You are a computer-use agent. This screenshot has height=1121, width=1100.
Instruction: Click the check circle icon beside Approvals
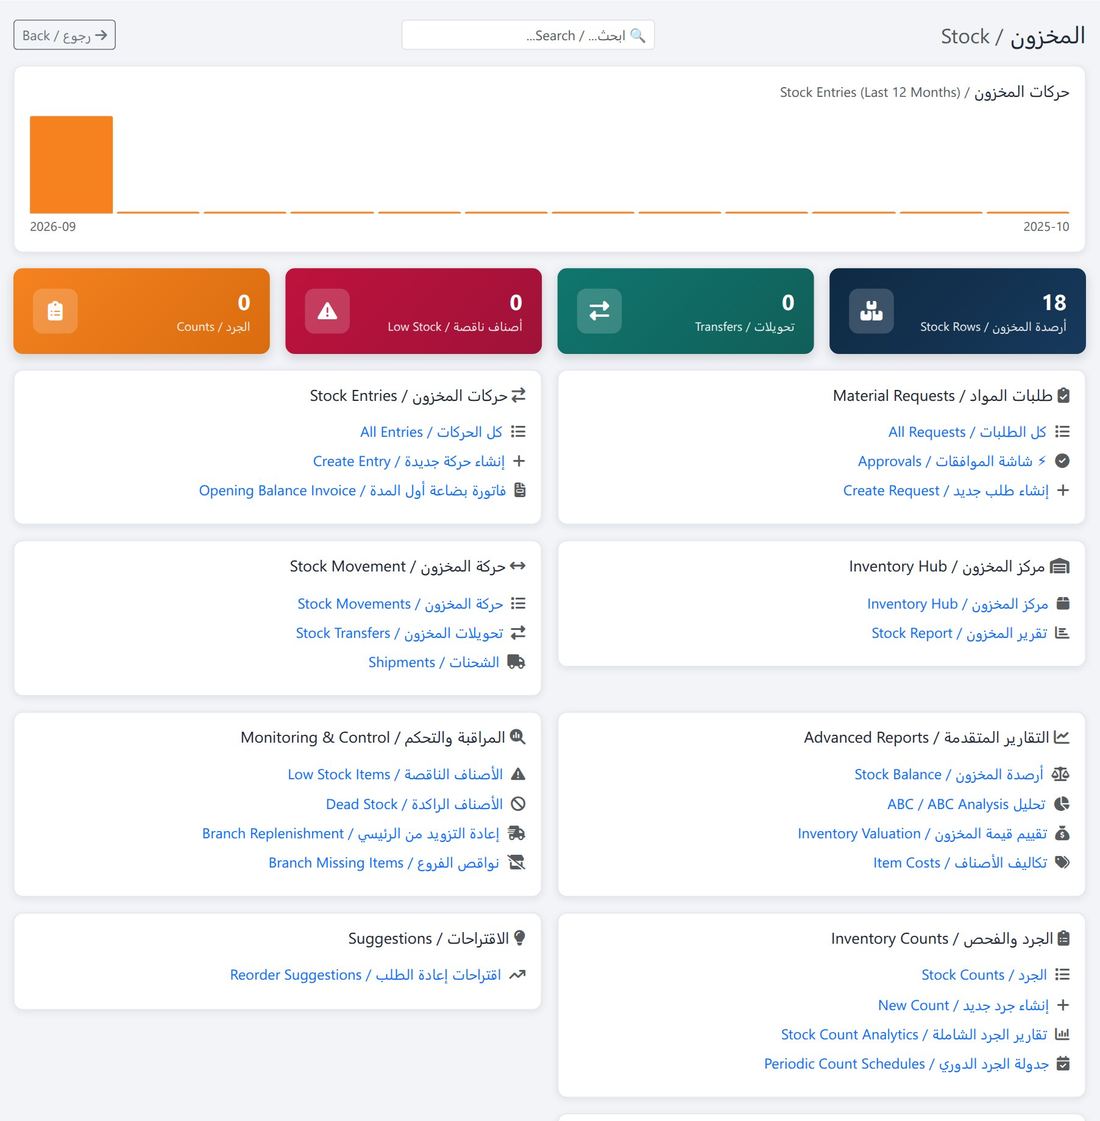click(1062, 461)
